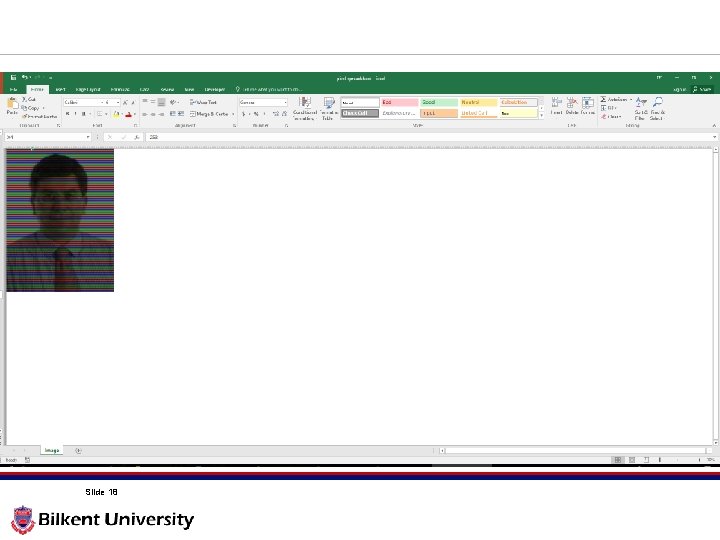
Task: Open the Borders dropdown arrow
Action: coord(106,114)
